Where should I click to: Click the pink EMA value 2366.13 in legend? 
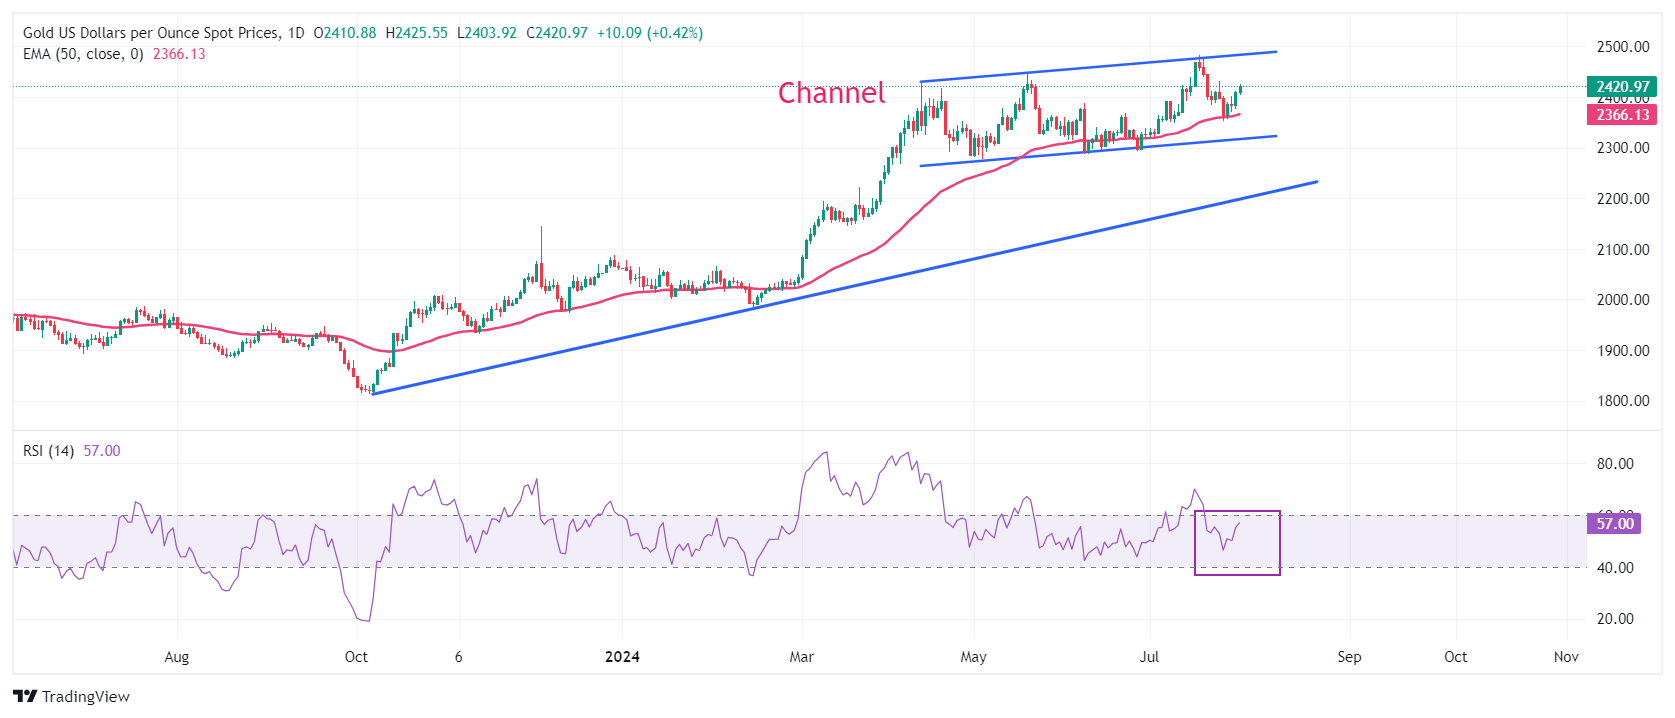(x=179, y=54)
